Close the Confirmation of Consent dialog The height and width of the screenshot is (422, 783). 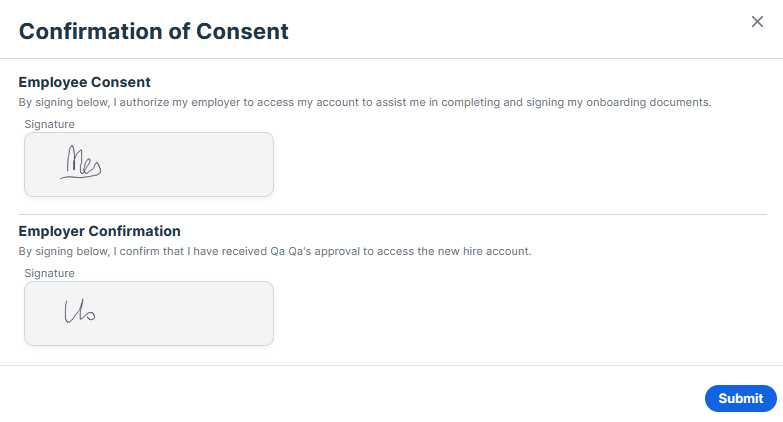[757, 22]
